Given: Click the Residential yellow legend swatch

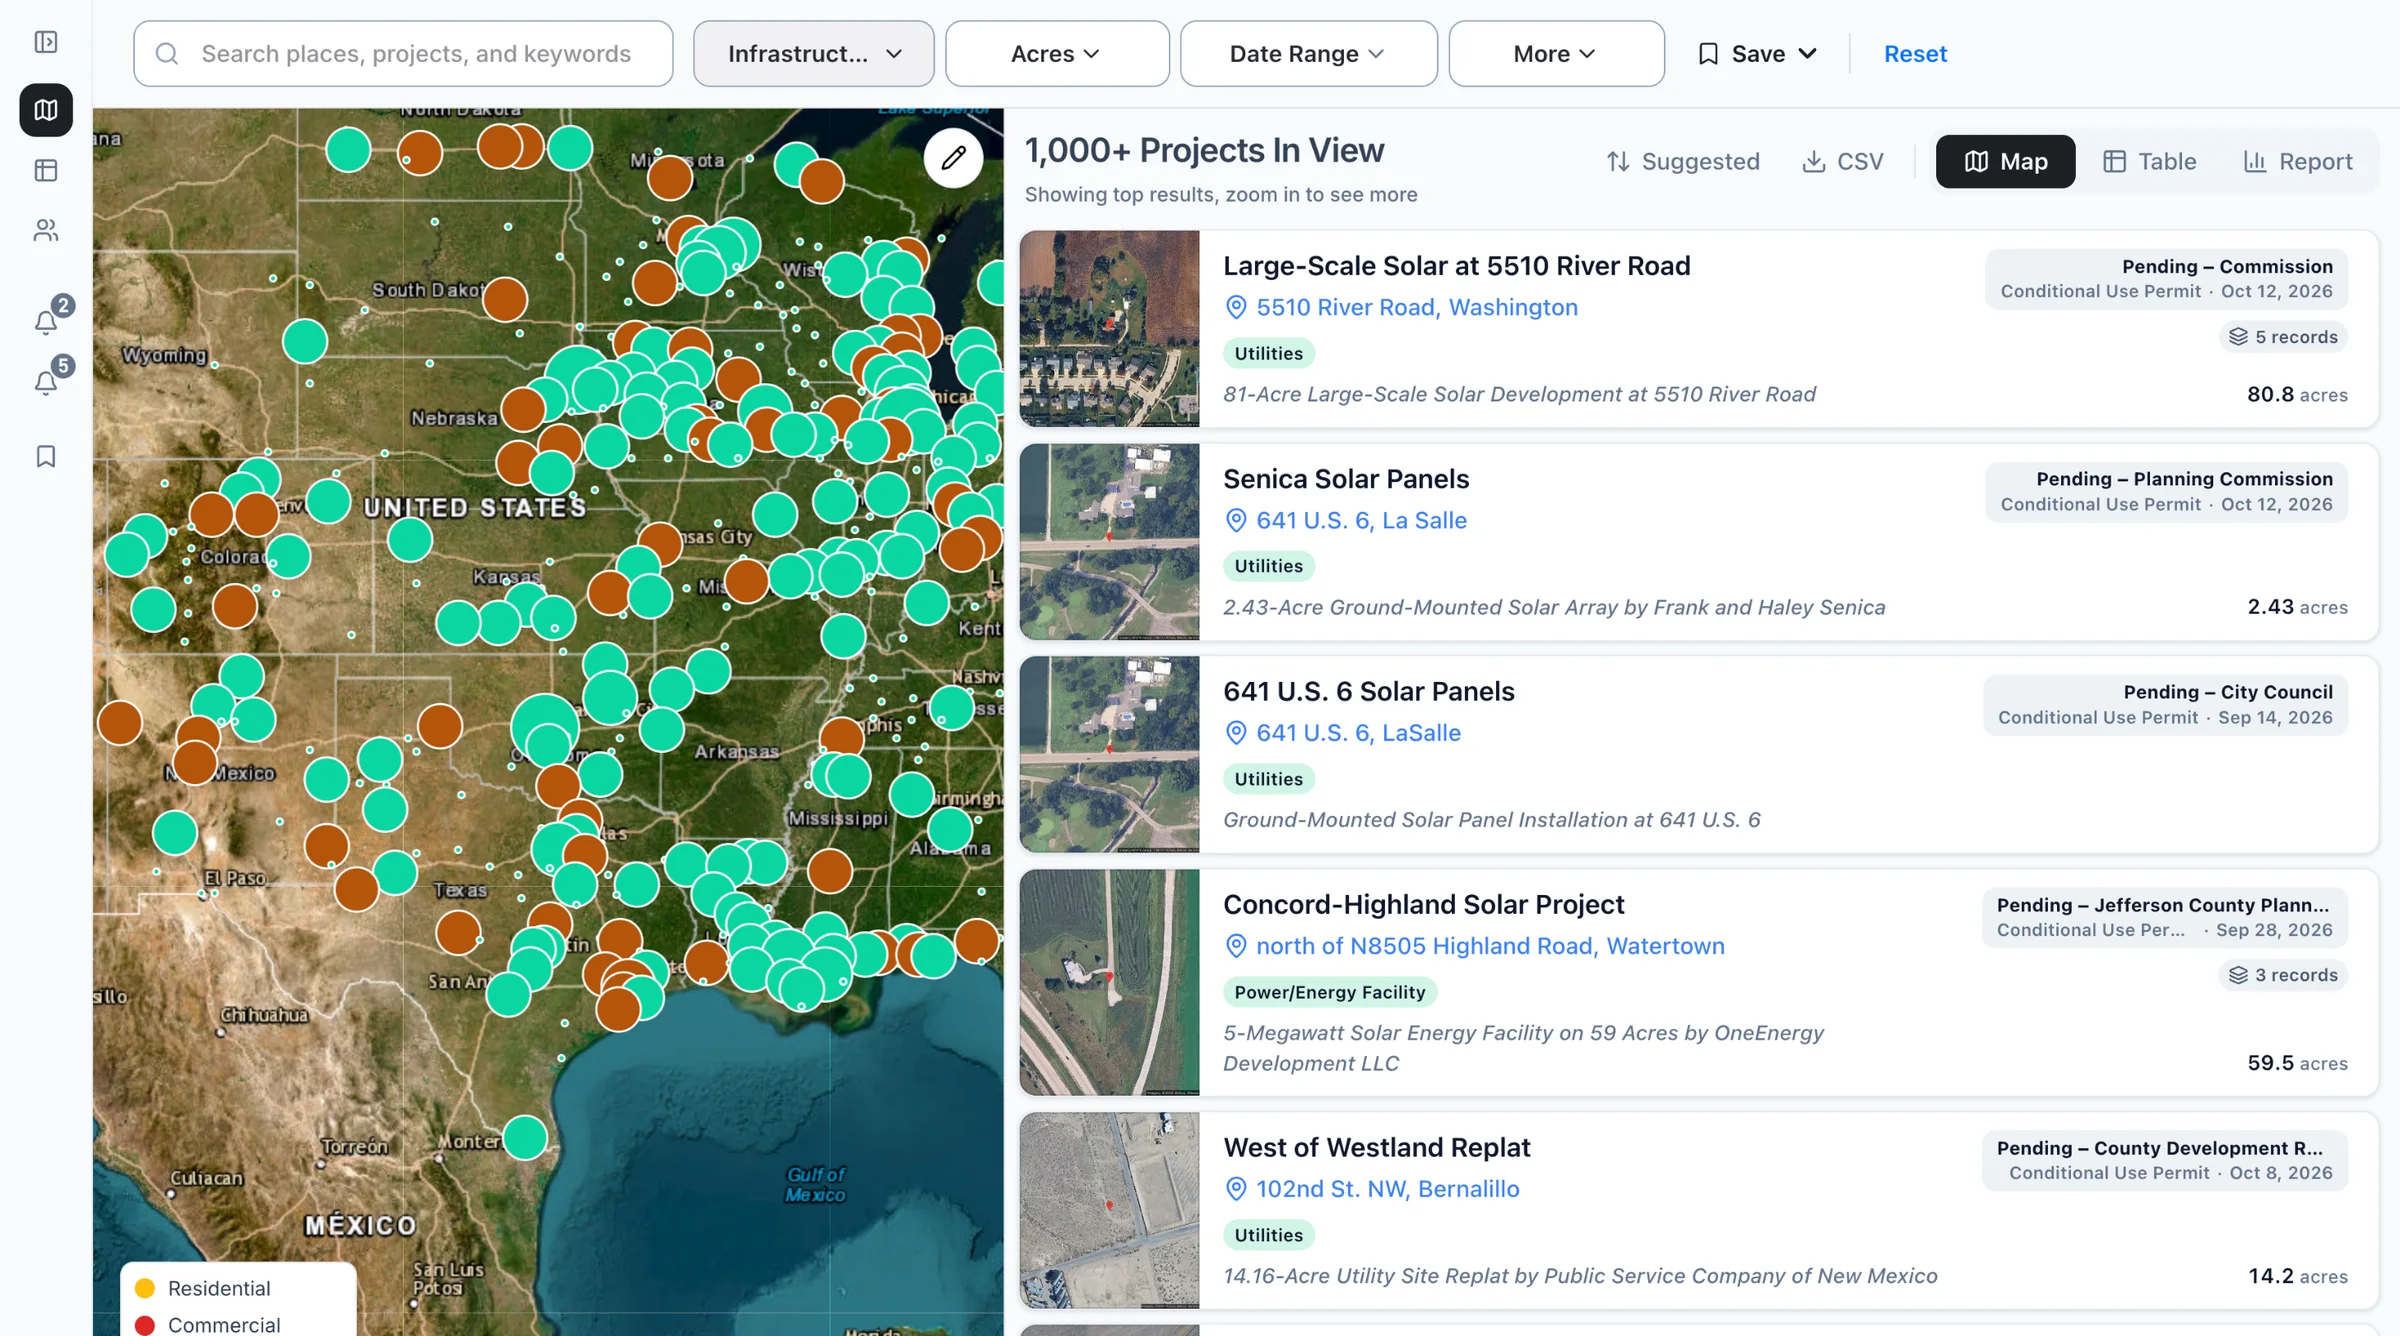Looking at the screenshot, I should pos(145,1288).
